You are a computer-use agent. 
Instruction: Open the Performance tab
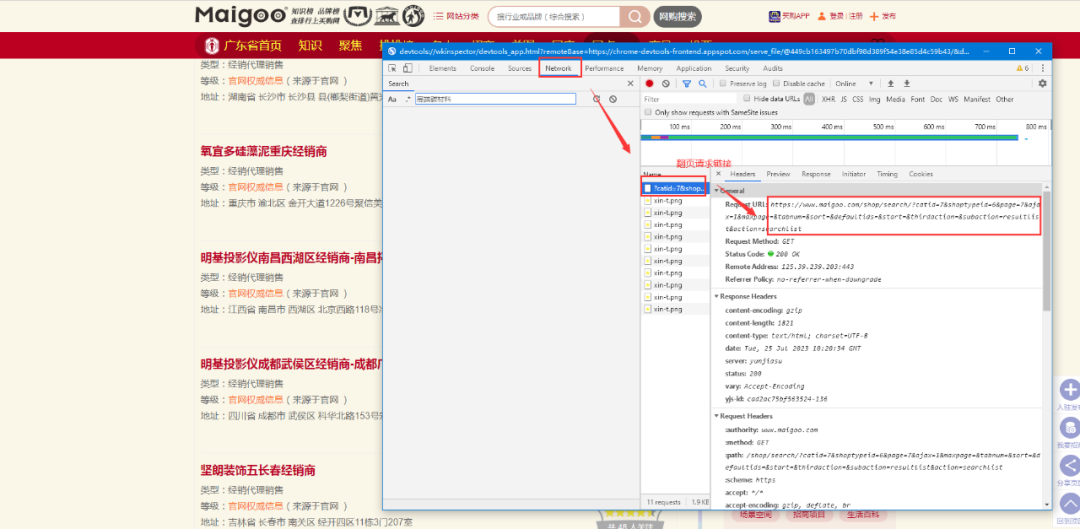point(604,68)
